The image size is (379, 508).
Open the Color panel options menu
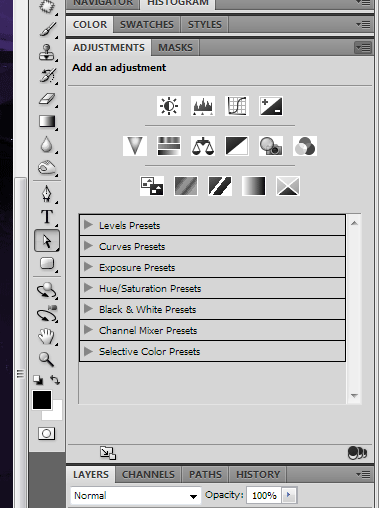coord(363,24)
